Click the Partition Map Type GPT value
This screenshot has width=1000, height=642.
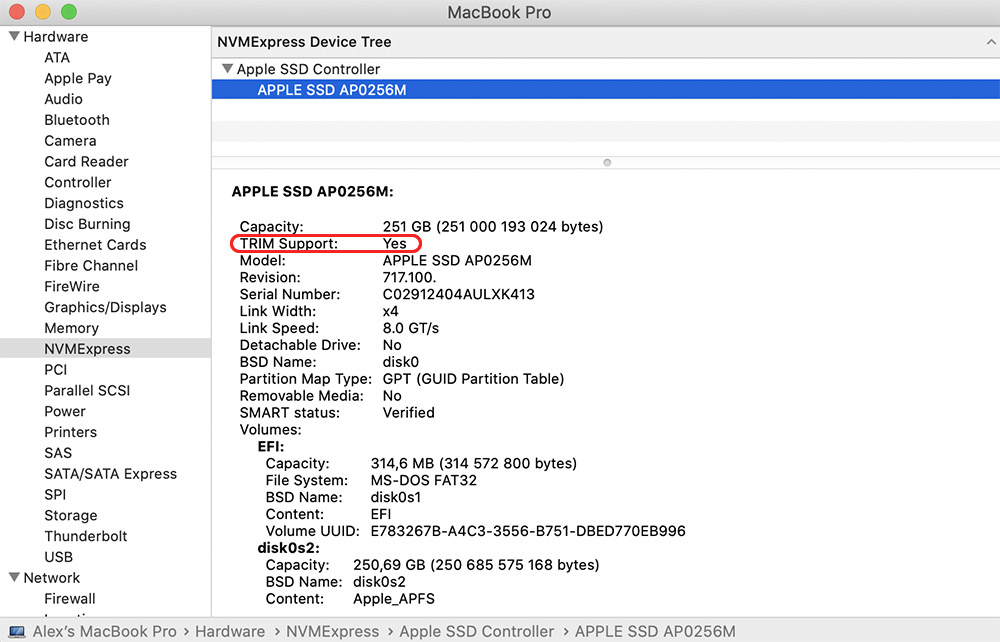[x=473, y=379]
